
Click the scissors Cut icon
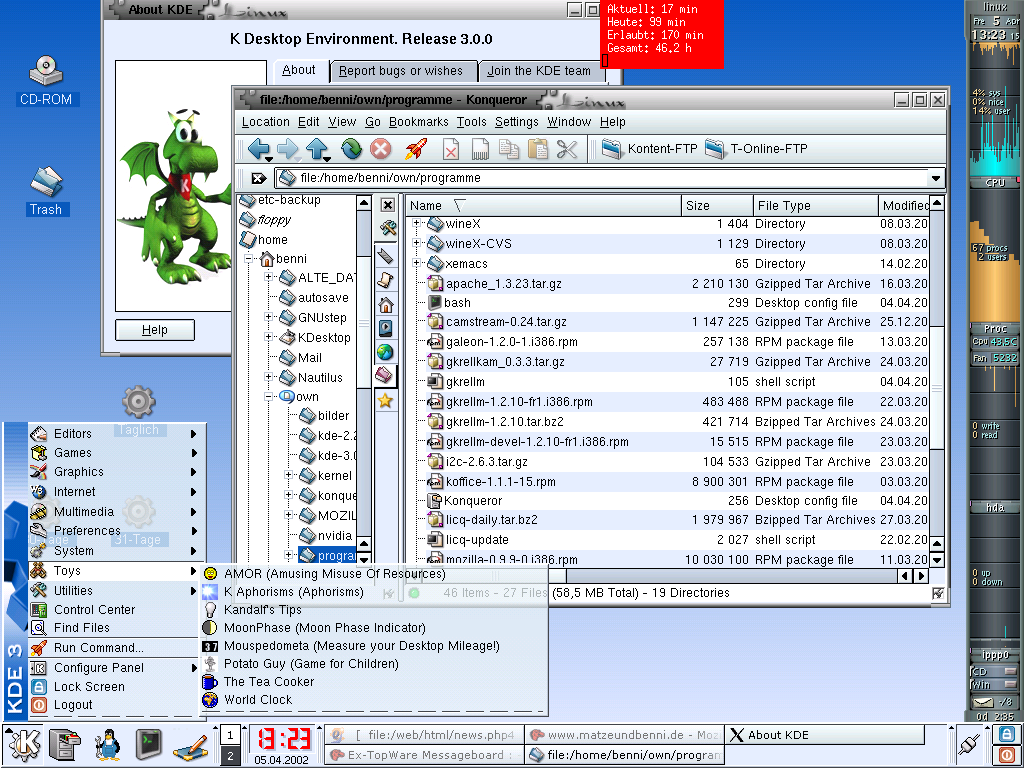pos(567,149)
